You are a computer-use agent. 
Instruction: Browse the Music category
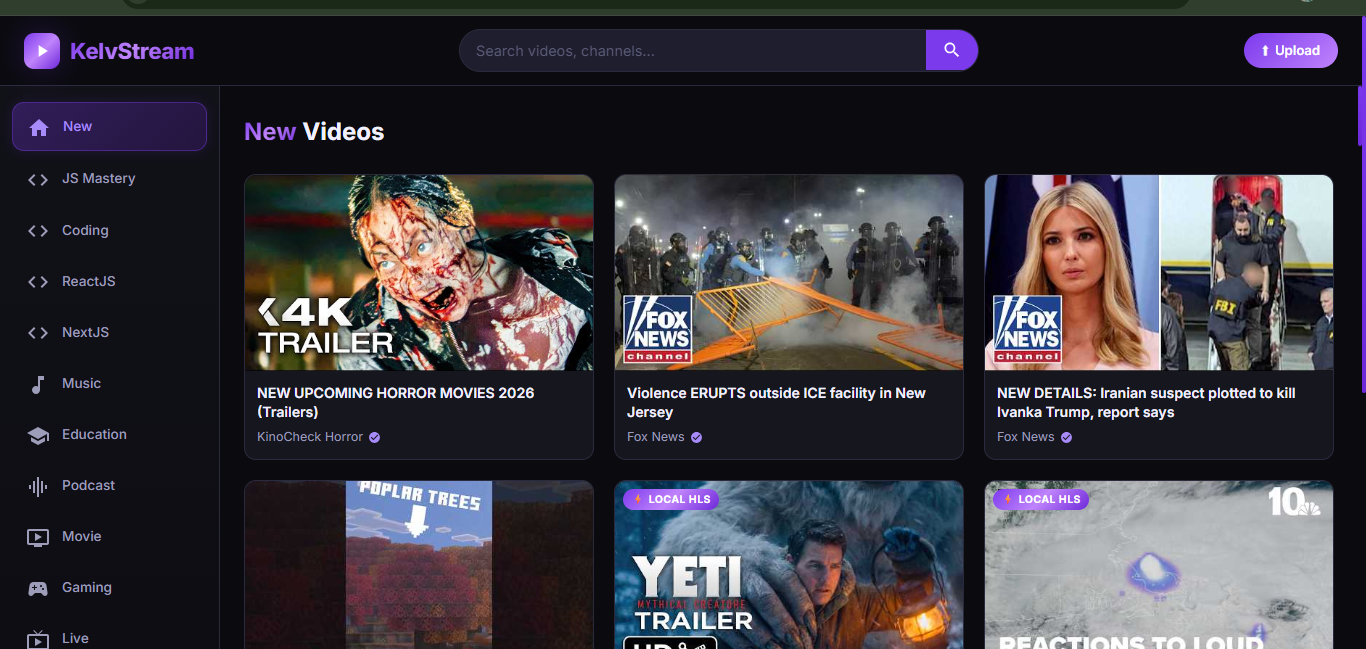109,384
